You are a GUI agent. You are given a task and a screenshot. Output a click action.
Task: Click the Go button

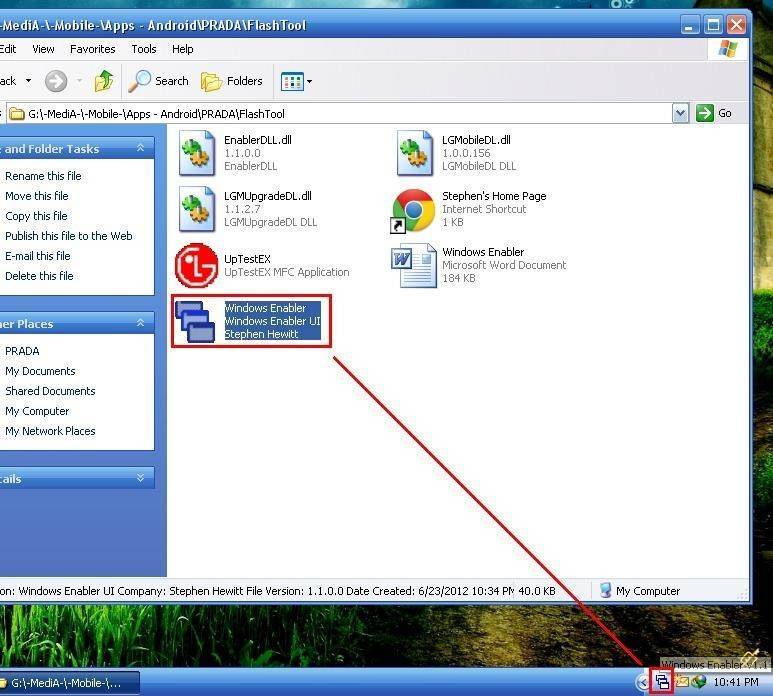tap(714, 113)
